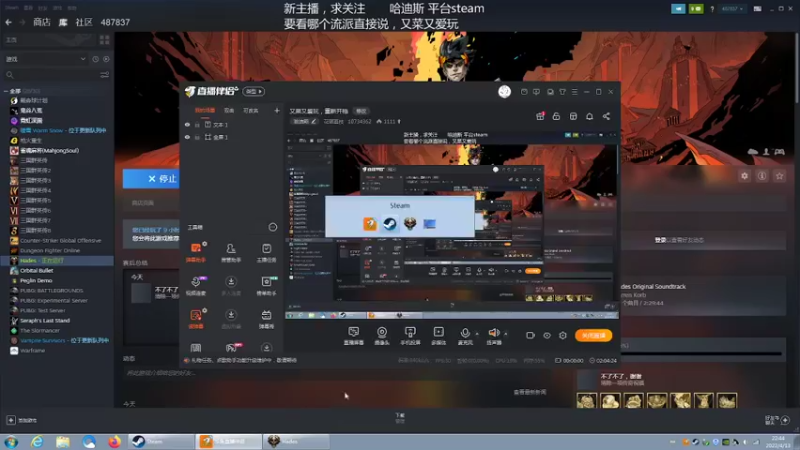
Task: Click the Steam library search field
Action: [x=51, y=75]
